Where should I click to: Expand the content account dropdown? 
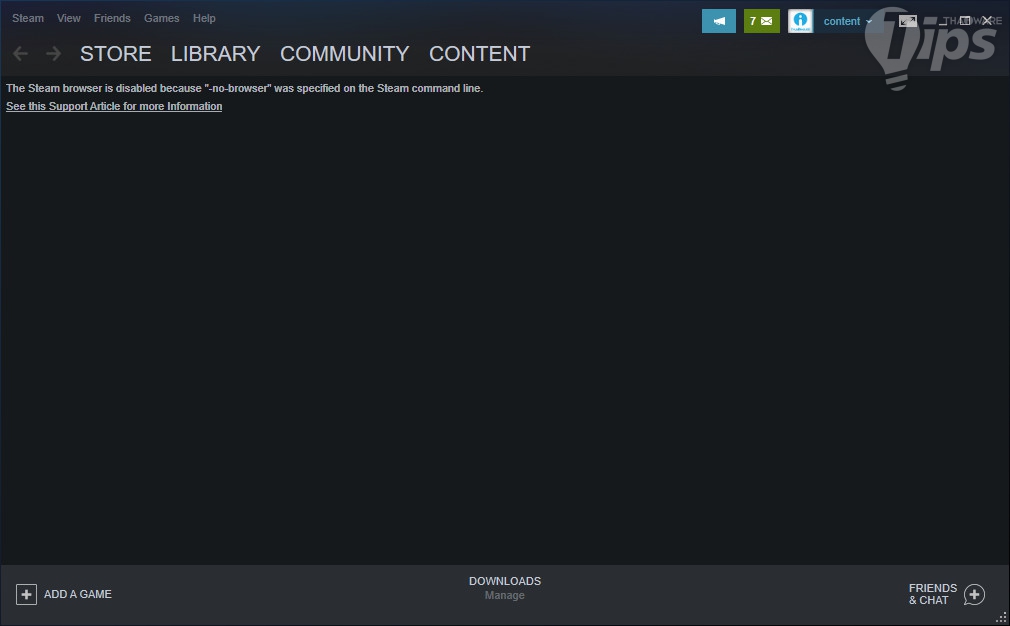tap(848, 21)
